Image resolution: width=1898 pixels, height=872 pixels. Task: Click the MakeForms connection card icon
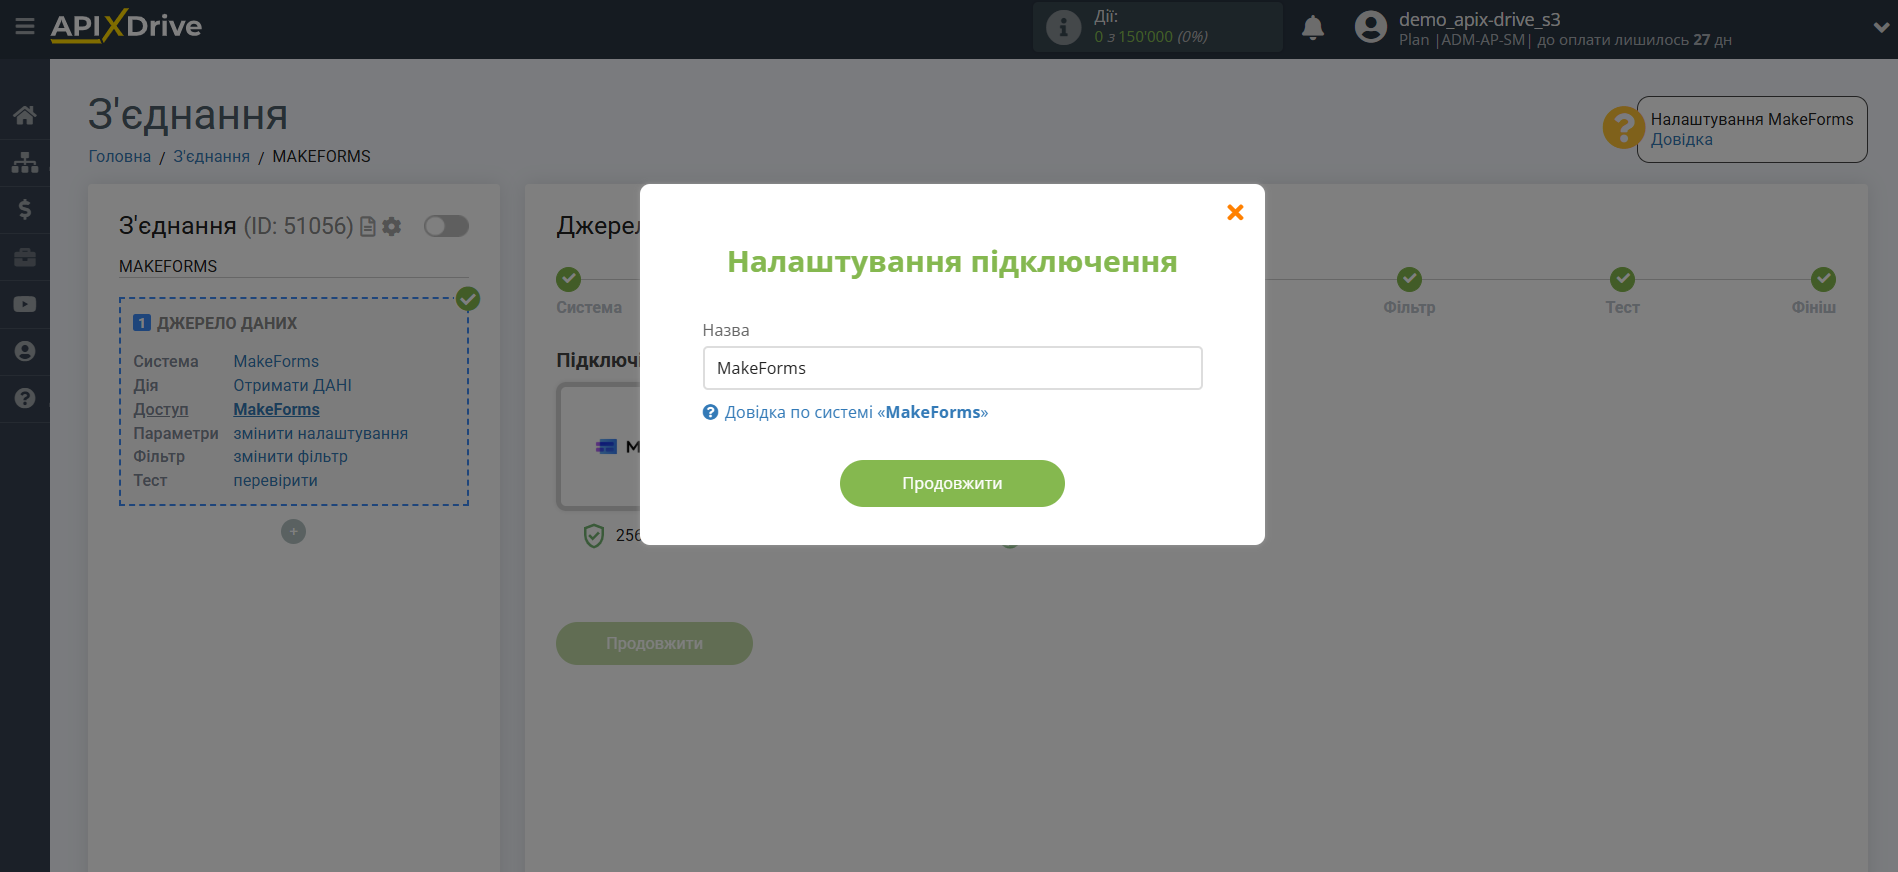(x=606, y=447)
